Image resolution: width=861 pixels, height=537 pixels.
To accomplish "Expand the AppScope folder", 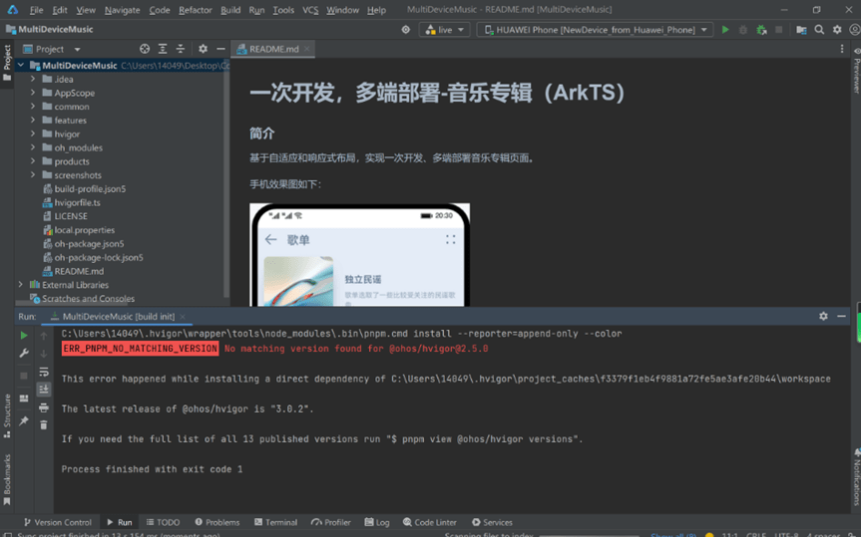I will [x=33, y=93].
